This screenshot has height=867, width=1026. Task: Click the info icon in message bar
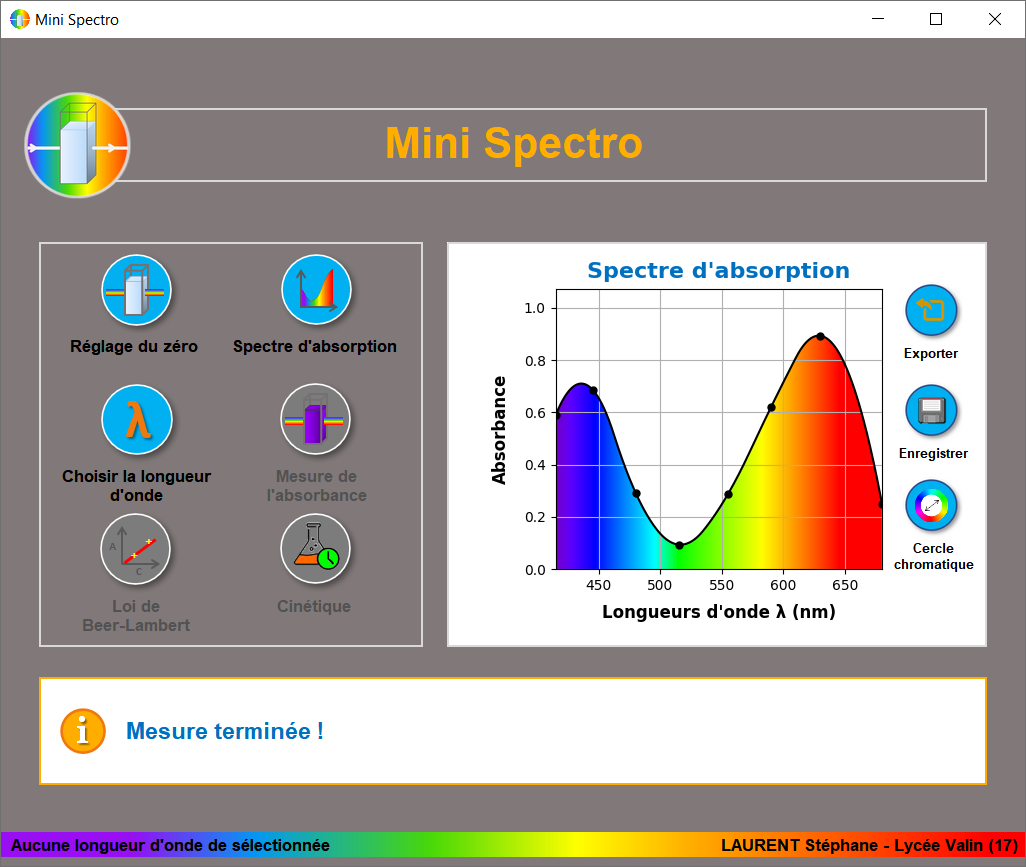83,731
